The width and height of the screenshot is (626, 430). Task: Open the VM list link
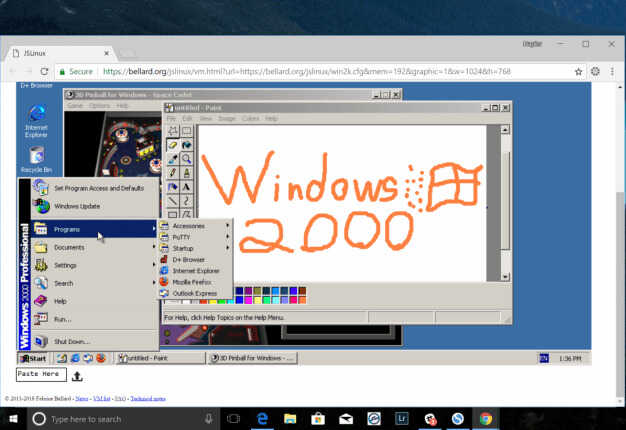(101, 398)
